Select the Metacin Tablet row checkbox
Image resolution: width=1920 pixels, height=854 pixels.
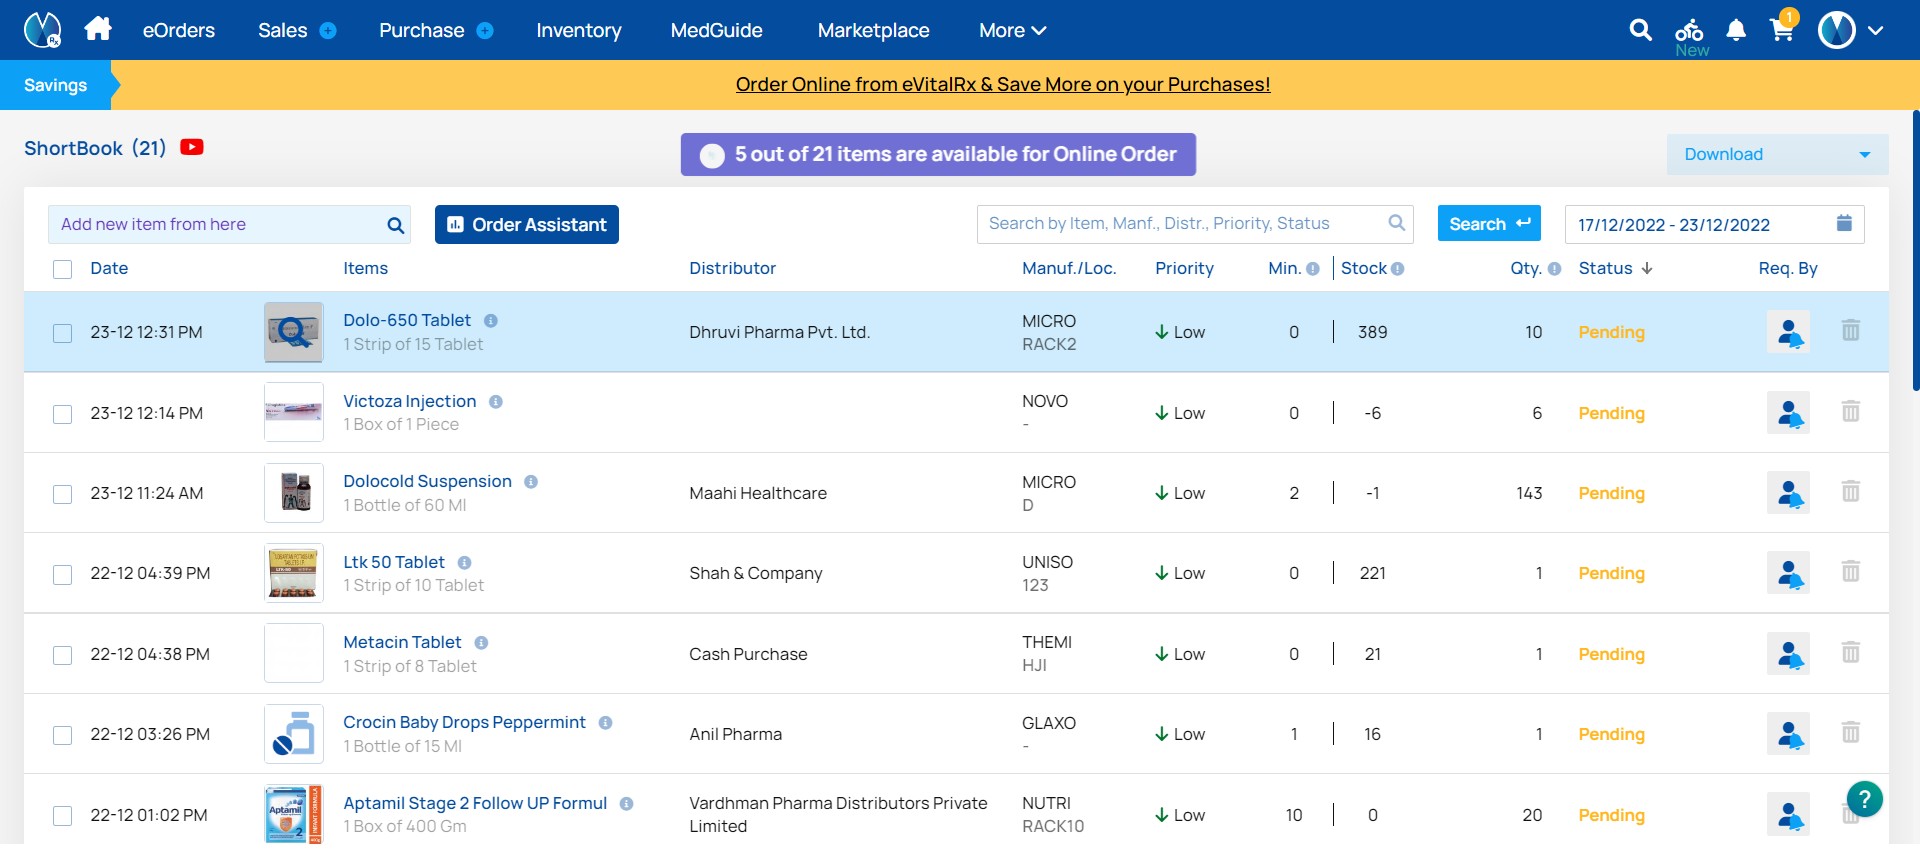(x=62, y=655)
